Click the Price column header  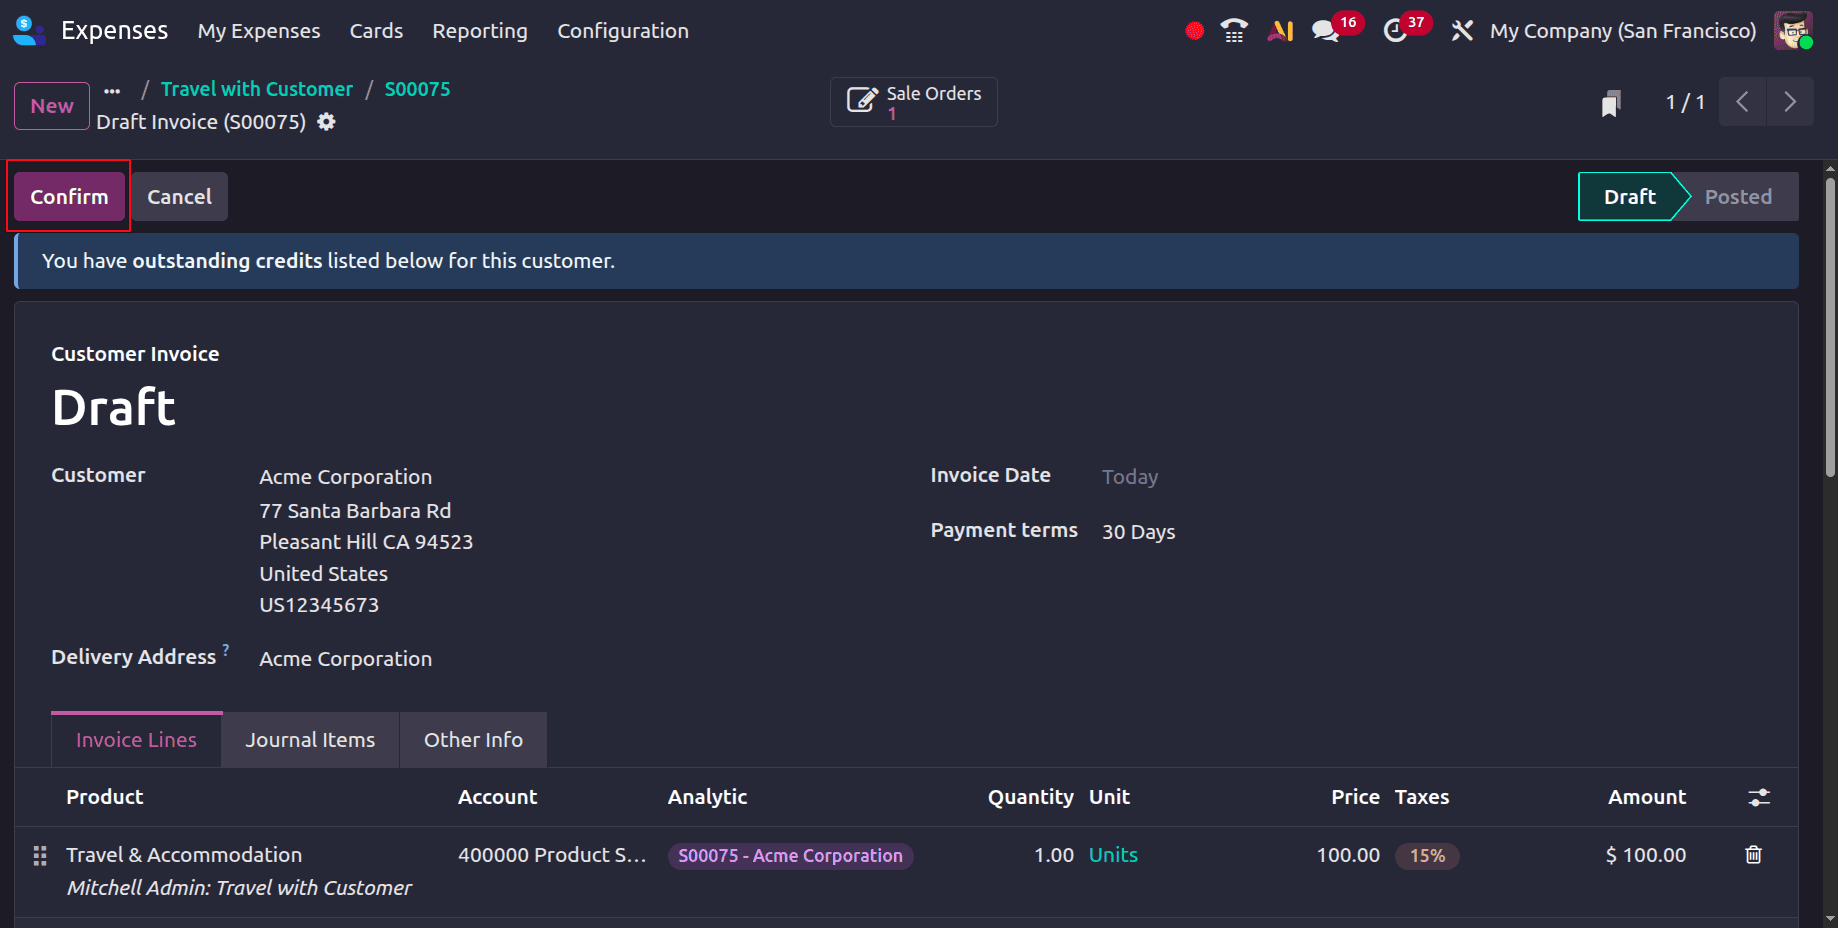point(1355,797)
